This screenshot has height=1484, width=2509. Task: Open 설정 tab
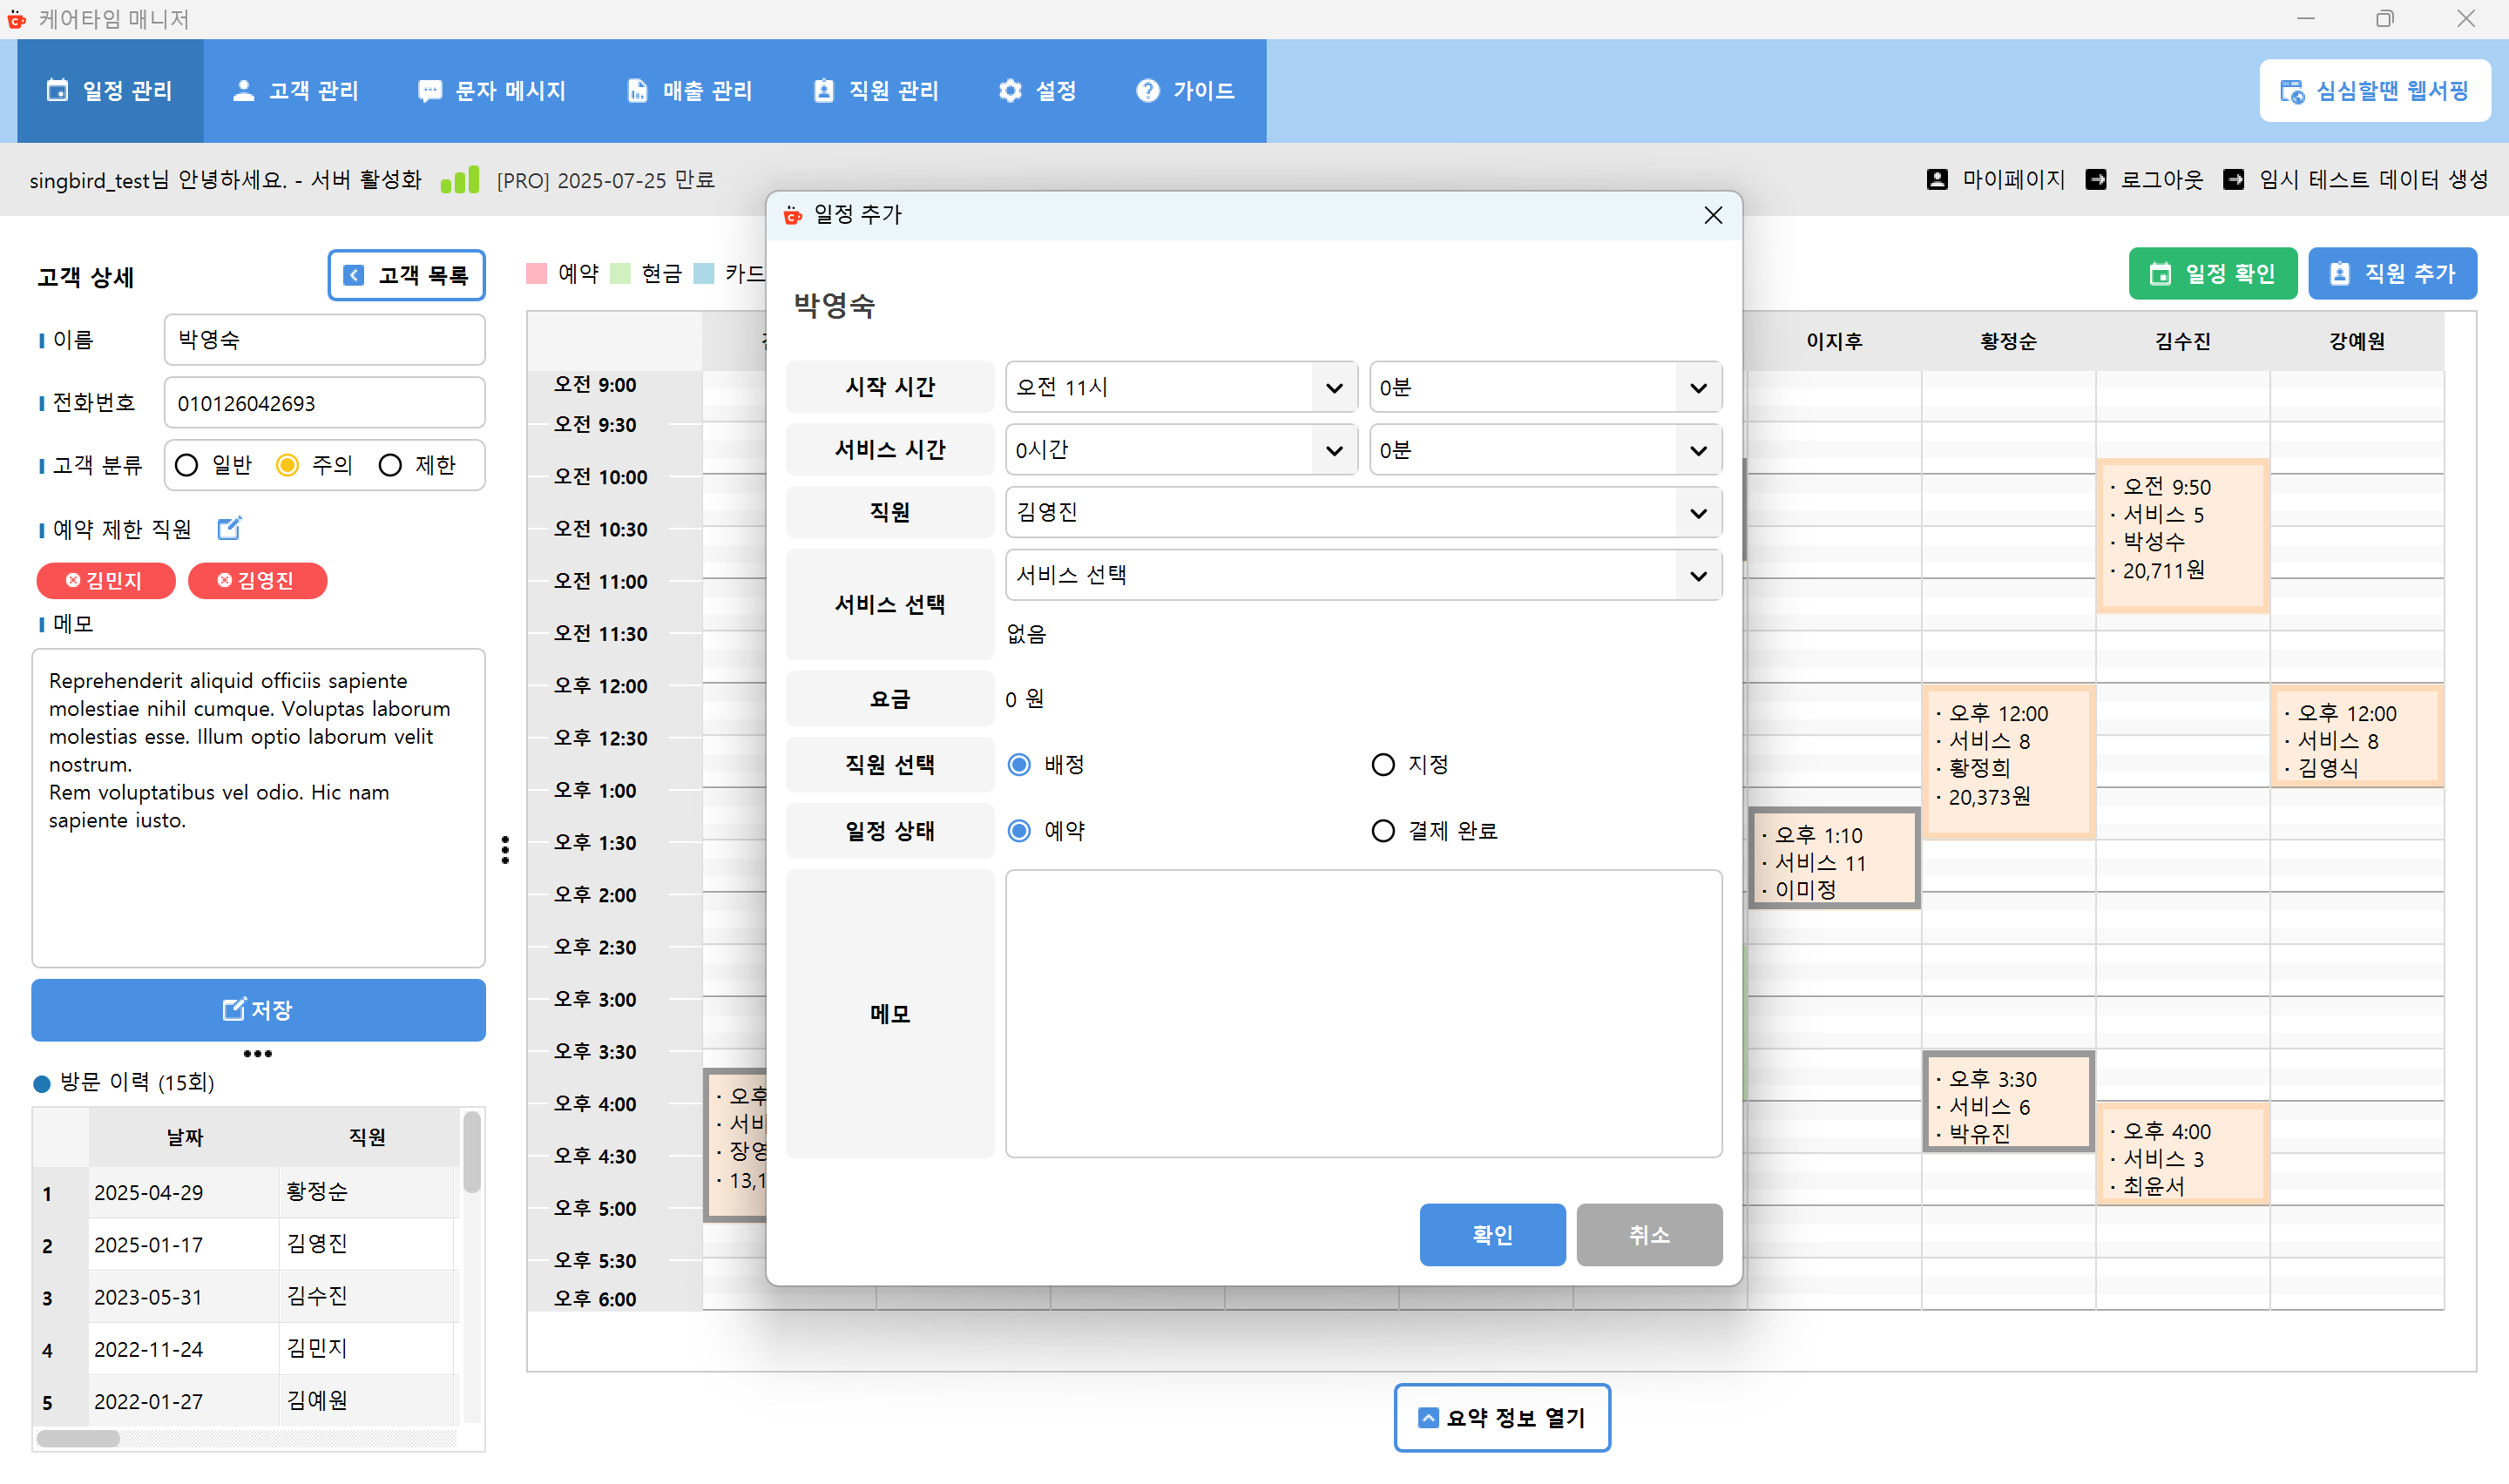[x=1037, y=91]
